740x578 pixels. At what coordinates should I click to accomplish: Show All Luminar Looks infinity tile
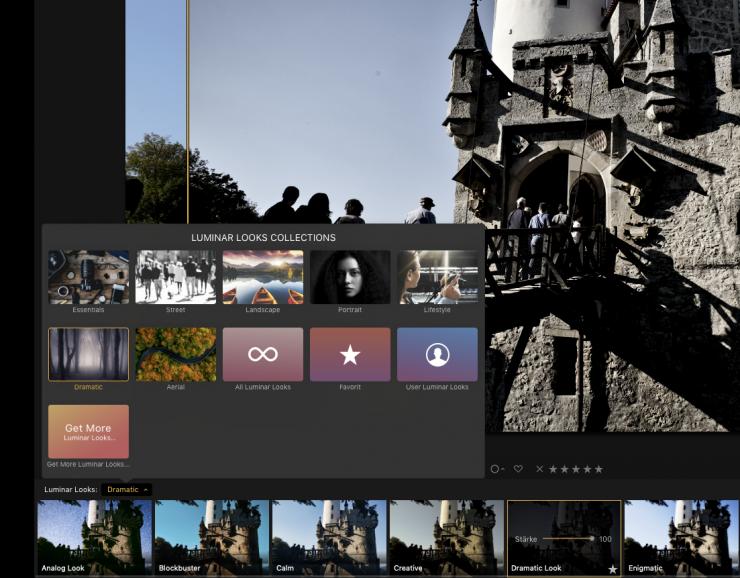(263, 354)
